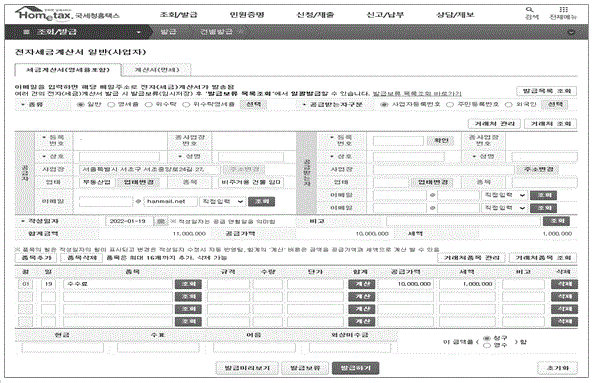Viewport: 593px width, 383px height.
Task: Select the 위수탁영세율 radio button
Action: (x=186, y=104)
